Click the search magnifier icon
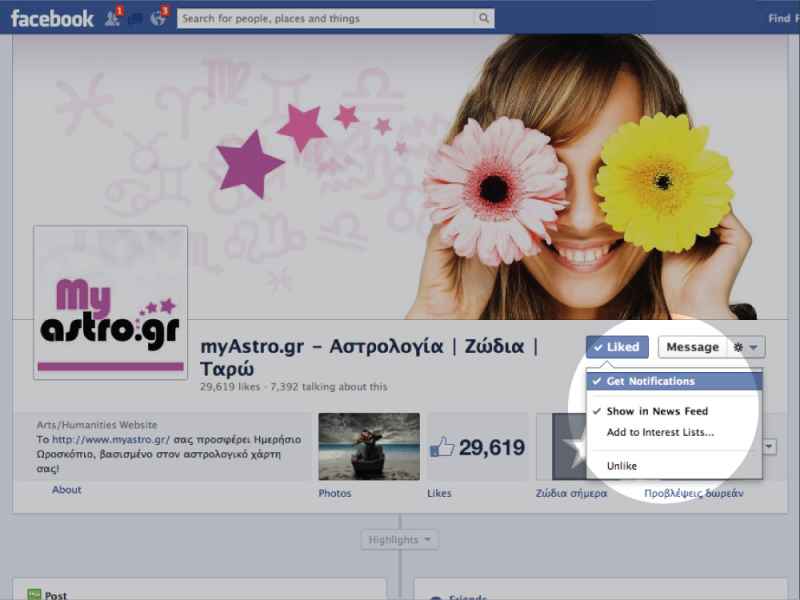800x600 pixels. (x=484, y=19)
